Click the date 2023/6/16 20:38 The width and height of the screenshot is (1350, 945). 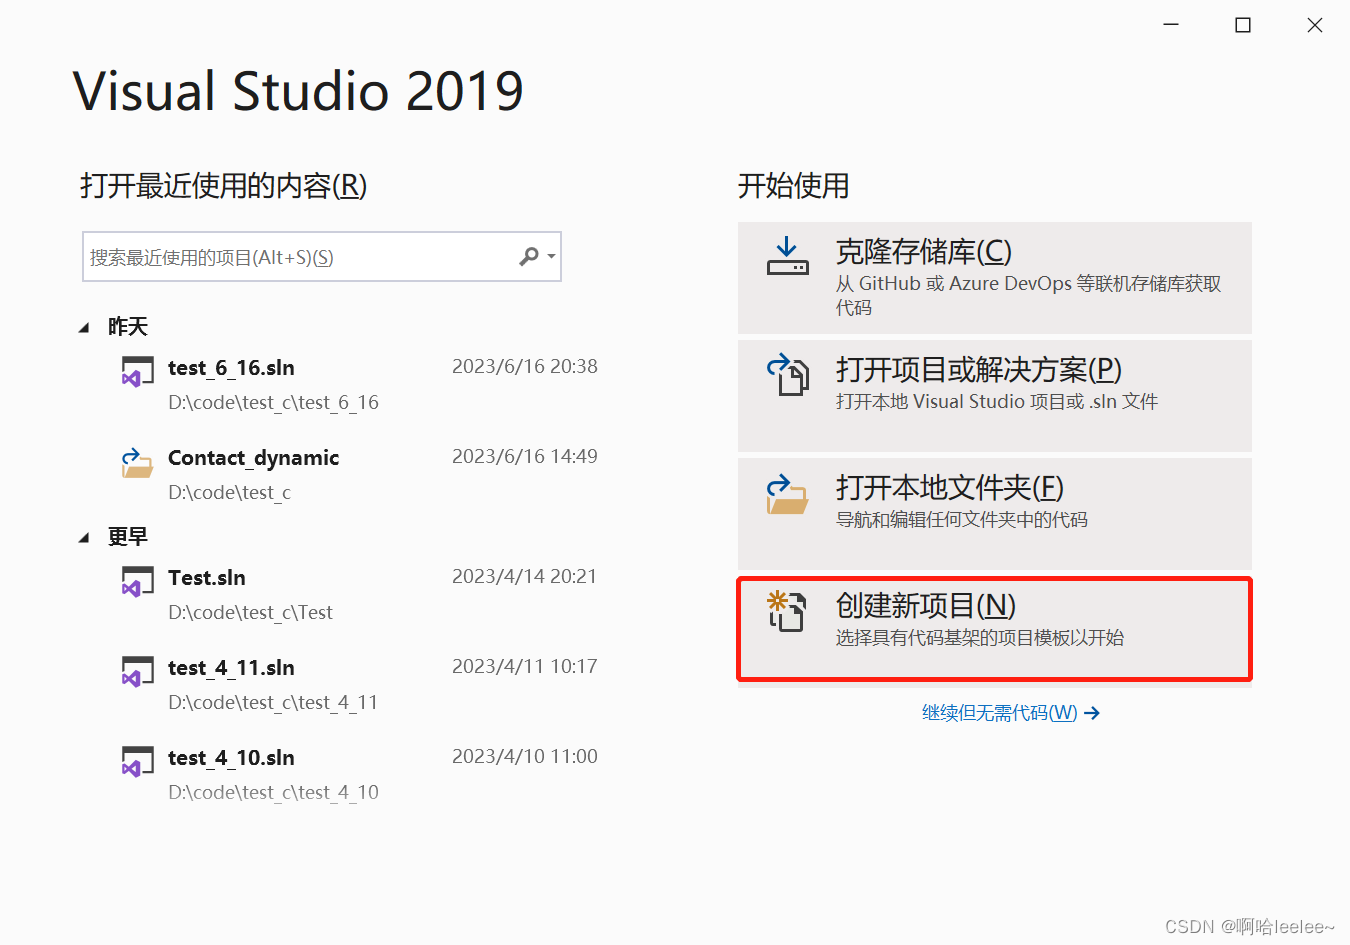[x=525, y=367]
